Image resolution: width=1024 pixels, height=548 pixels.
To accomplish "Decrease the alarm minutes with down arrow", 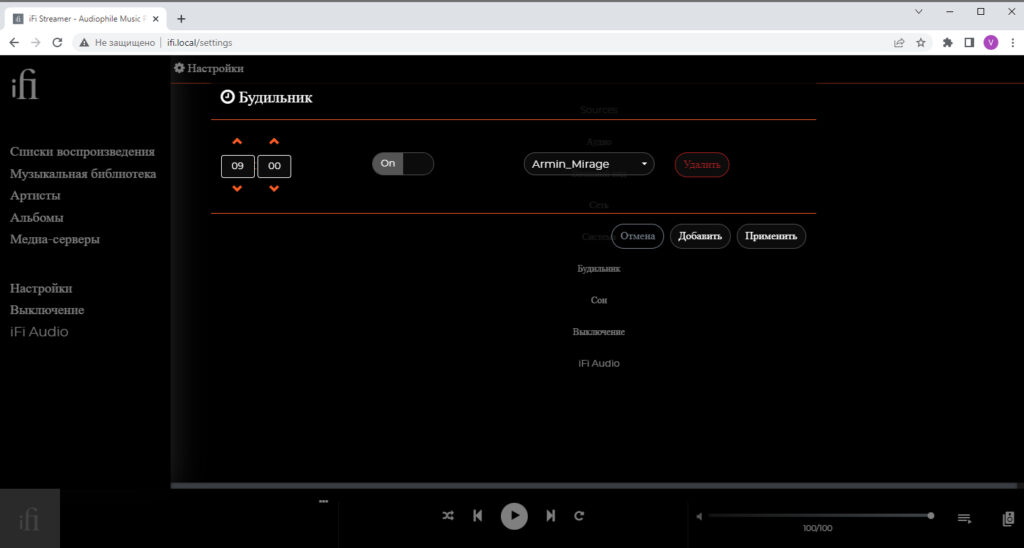I will (274, 189).
